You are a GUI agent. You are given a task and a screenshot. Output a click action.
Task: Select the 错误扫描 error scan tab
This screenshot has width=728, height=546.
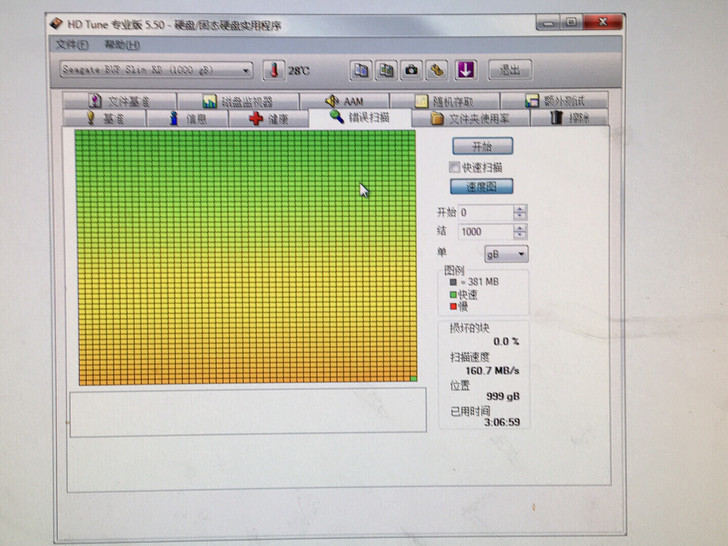(360, 117)
